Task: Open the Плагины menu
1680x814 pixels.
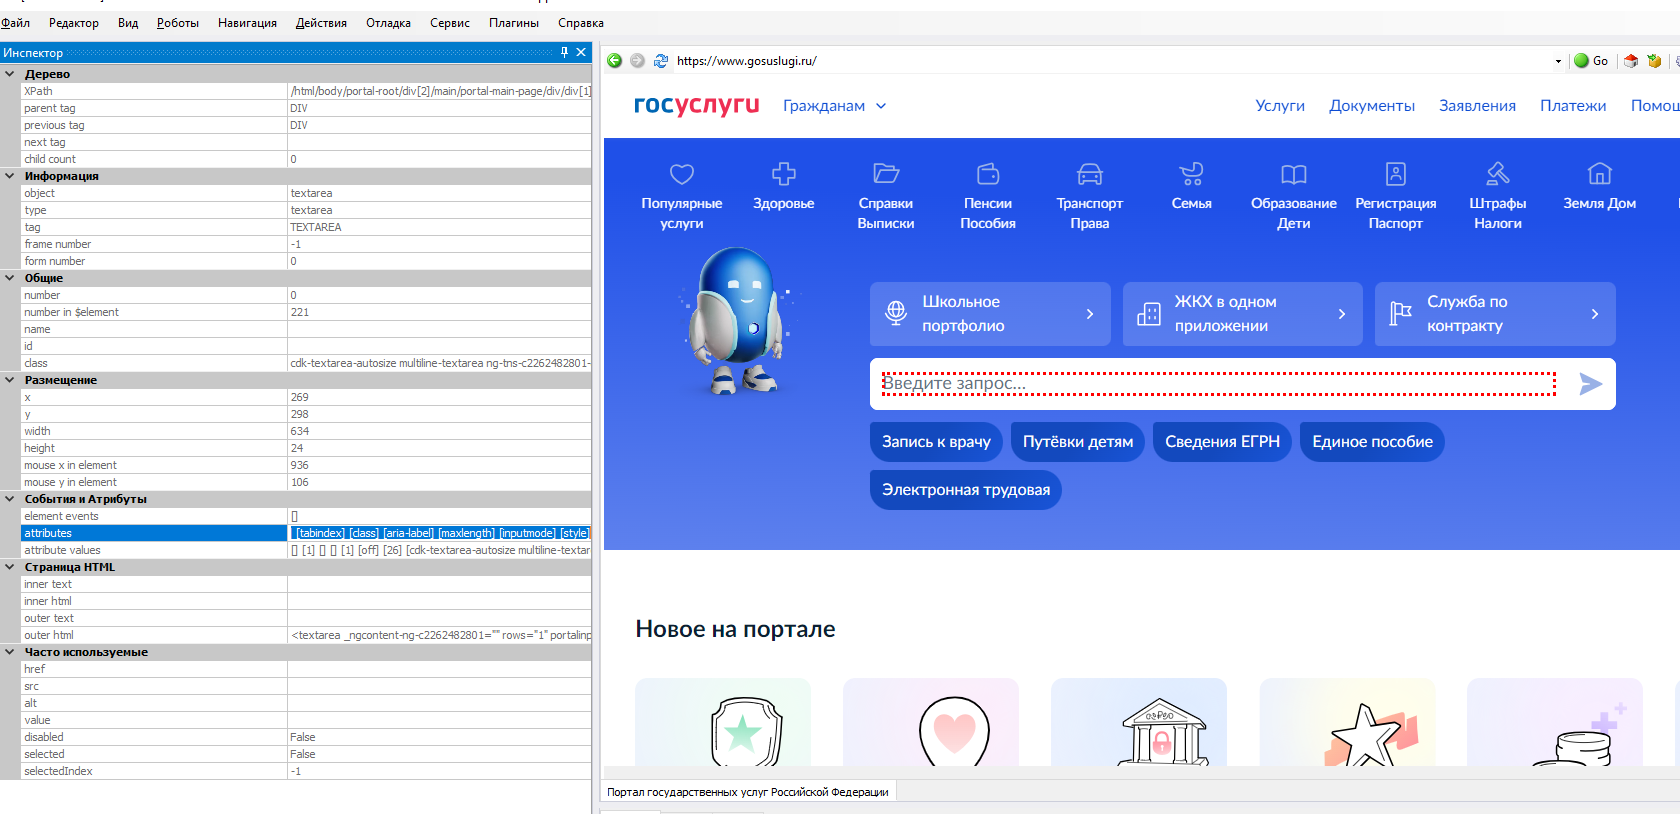Action: point(514,23)
